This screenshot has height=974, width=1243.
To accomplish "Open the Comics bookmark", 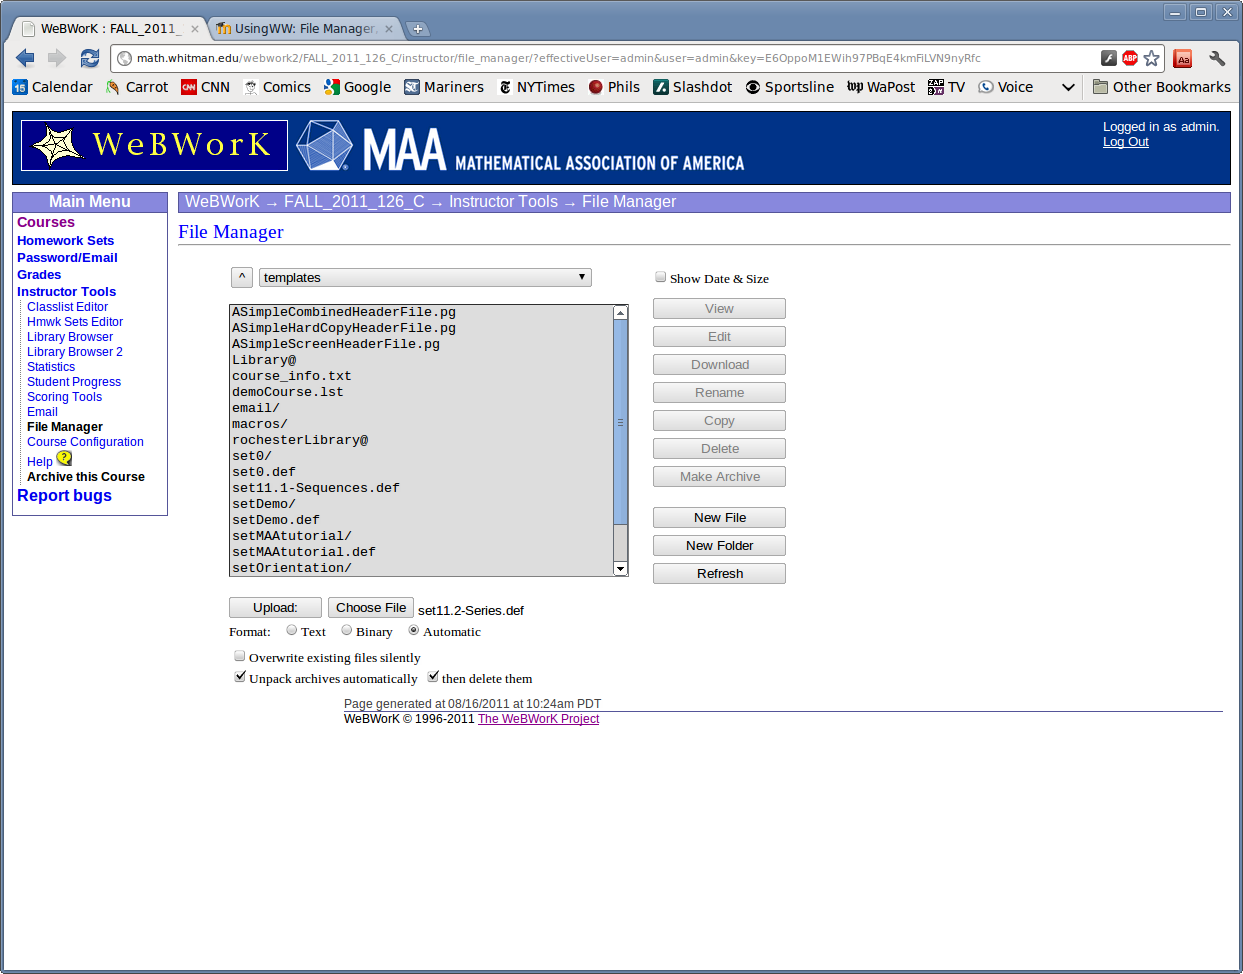I will pyautogui.click(x=277, y=87).
